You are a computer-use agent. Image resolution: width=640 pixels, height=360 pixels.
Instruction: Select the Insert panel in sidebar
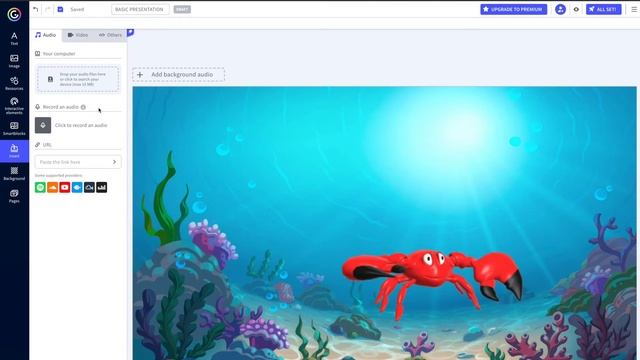pyautogui.click(x=14, y=151)
